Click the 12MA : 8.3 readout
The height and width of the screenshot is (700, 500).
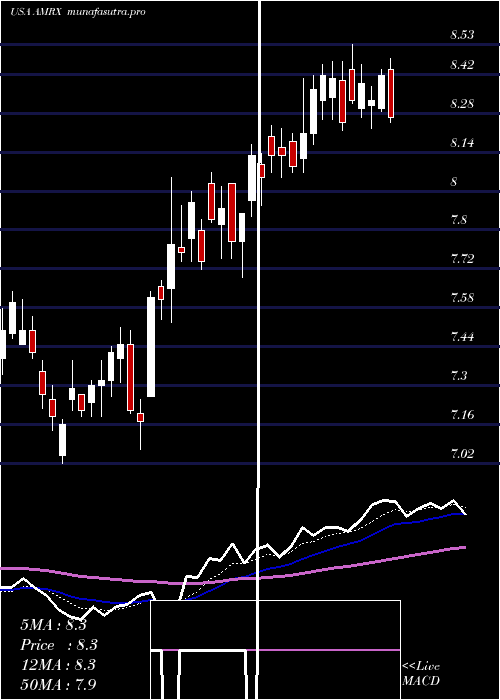point(59,665)
